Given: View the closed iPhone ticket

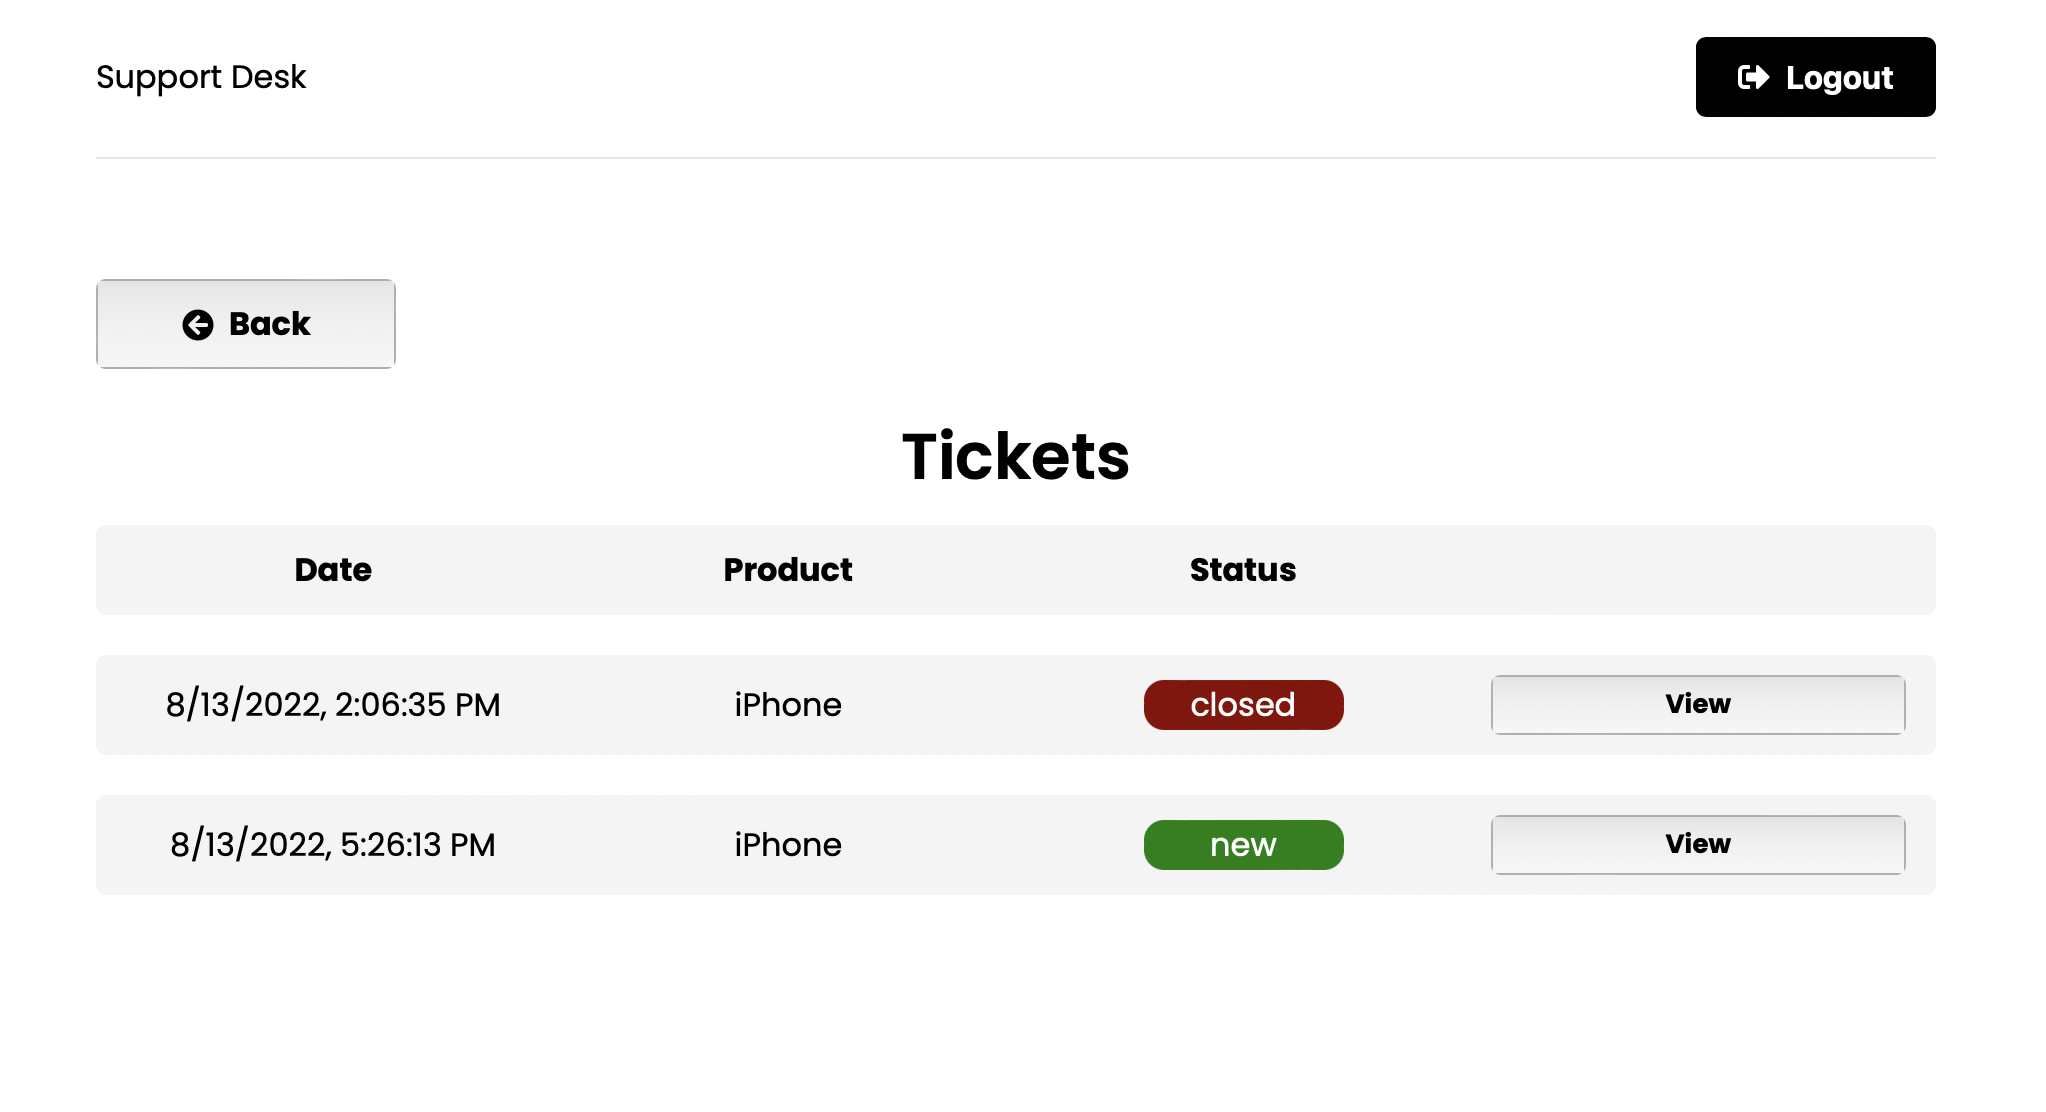Looking at the screenshot, I should tap(1698, 705).
